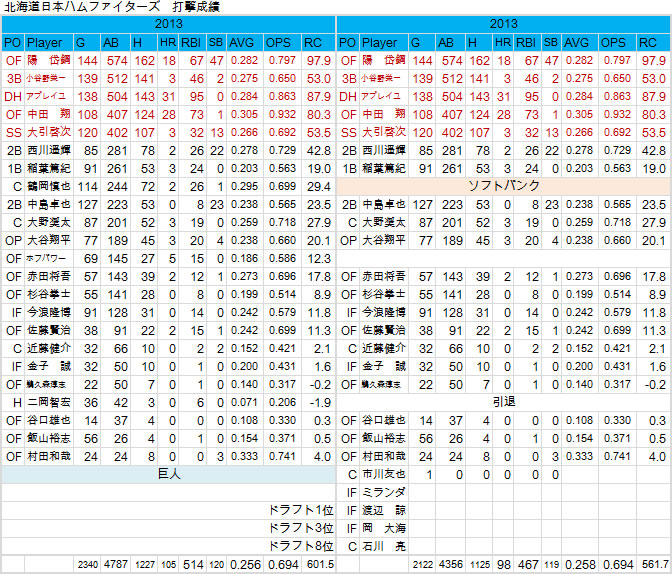Click the total stolen bases value 120
The image size is (672, 574).
tap(216, 565)
